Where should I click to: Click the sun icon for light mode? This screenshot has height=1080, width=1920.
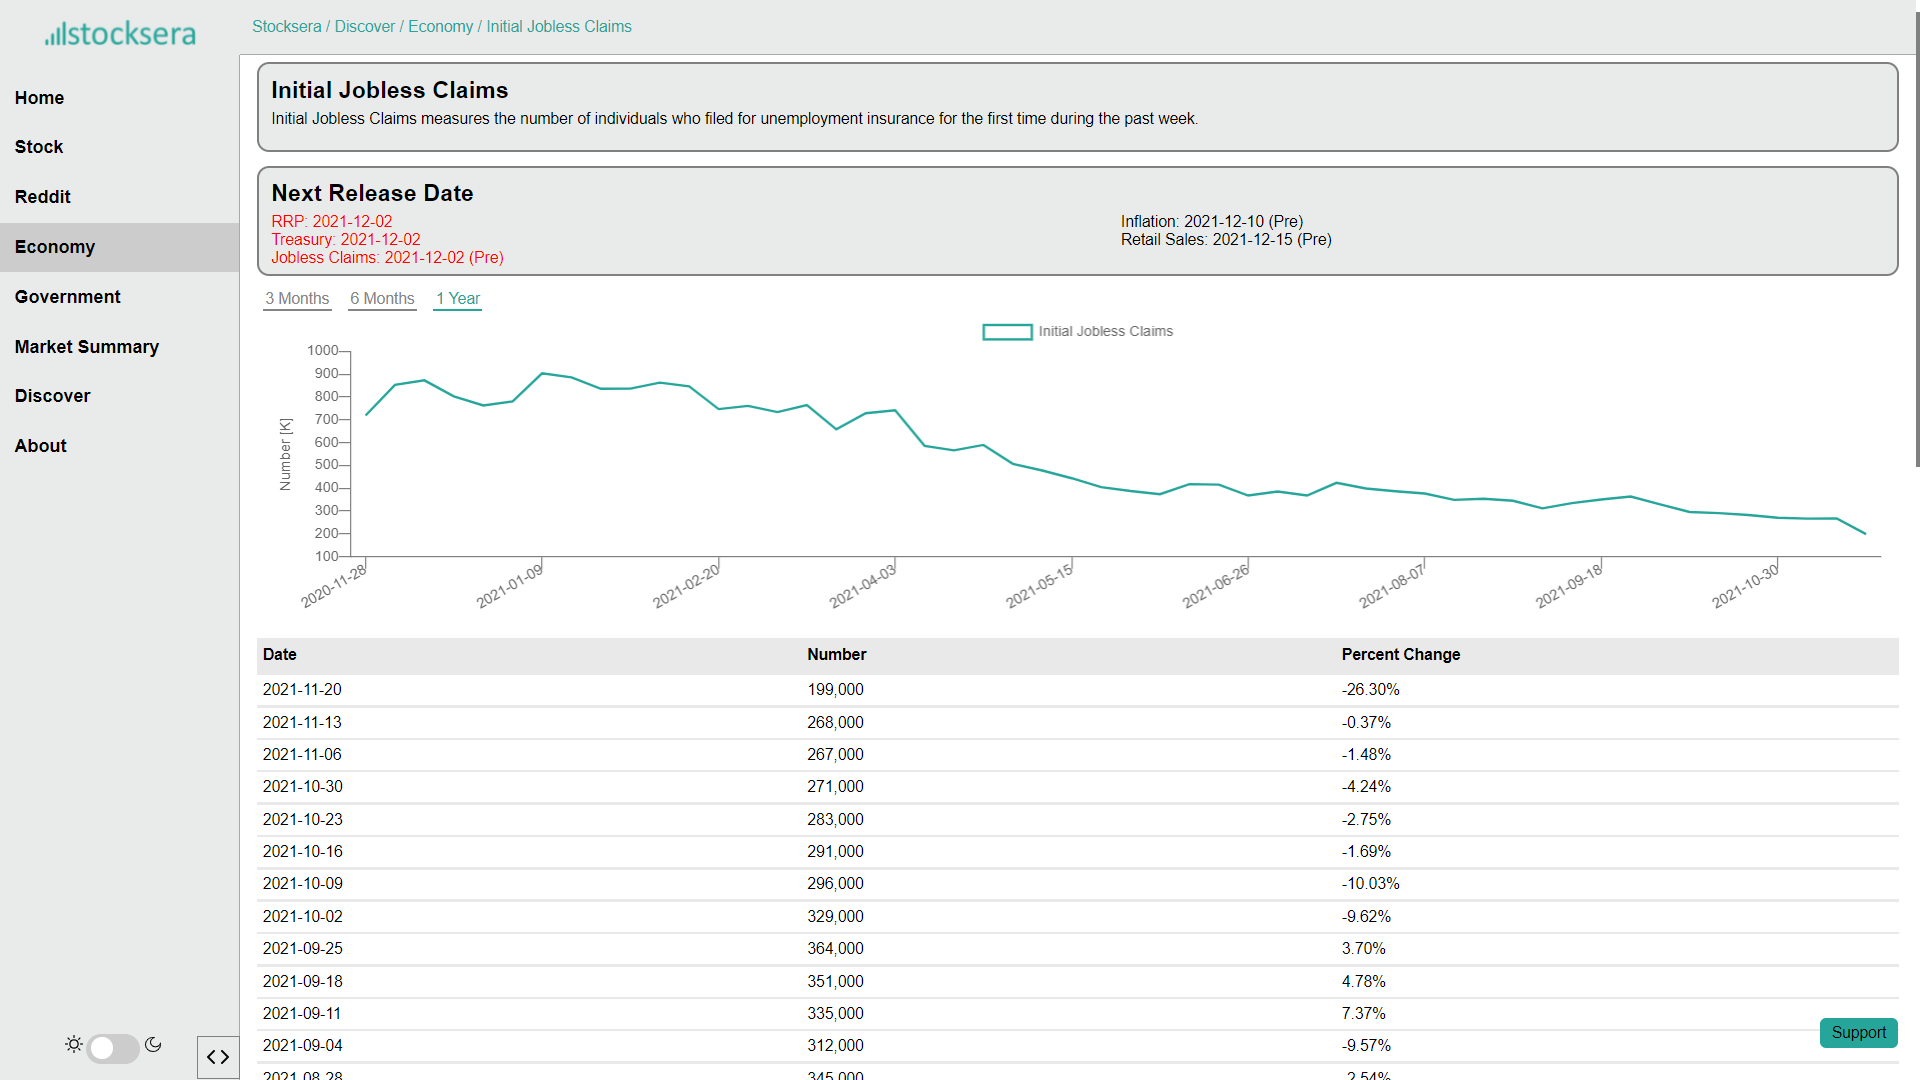click(74, 1044)
